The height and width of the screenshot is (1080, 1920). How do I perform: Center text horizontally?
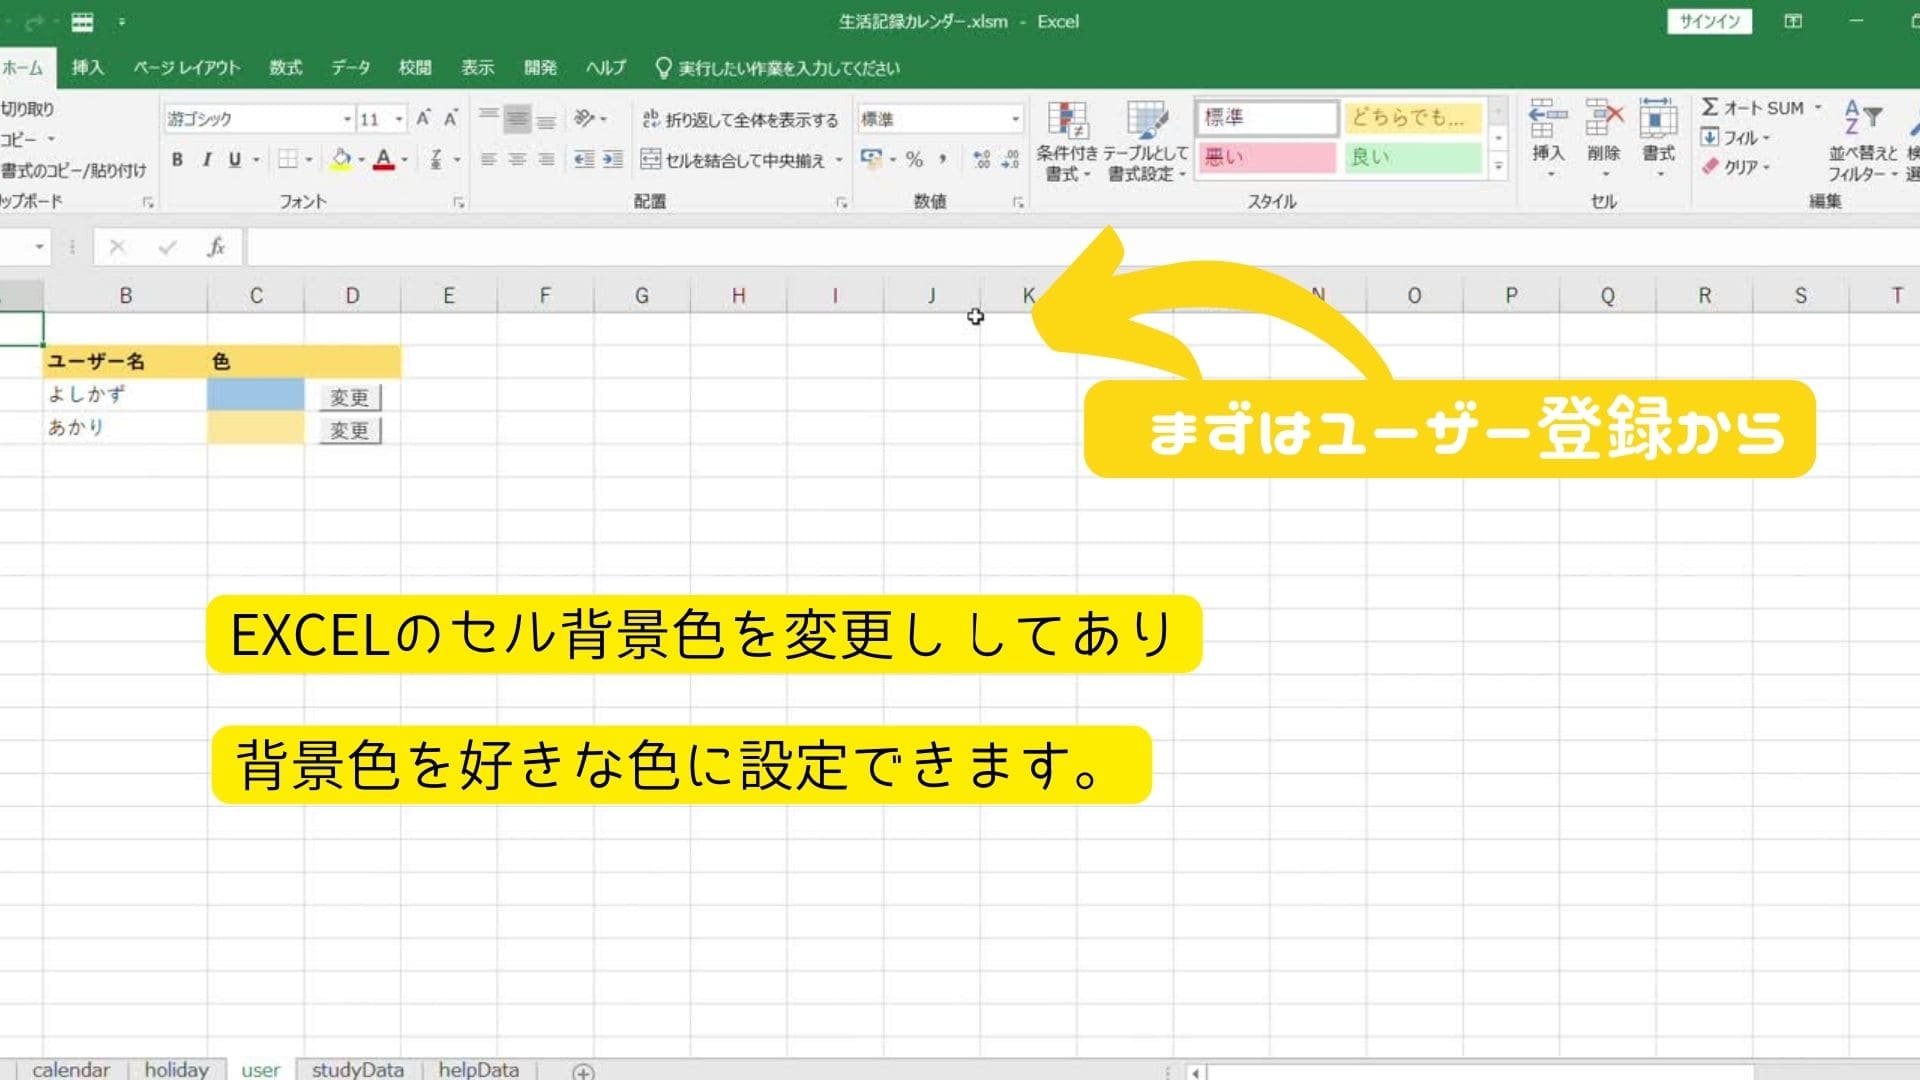[517, 160]
